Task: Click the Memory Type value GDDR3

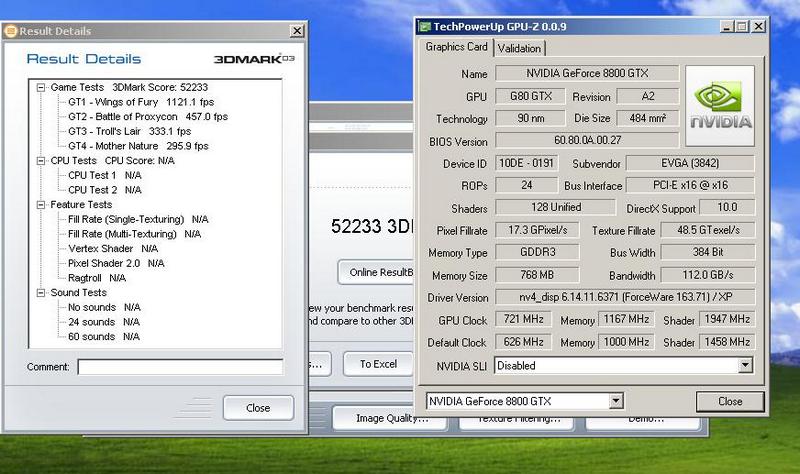Action: 537,252
